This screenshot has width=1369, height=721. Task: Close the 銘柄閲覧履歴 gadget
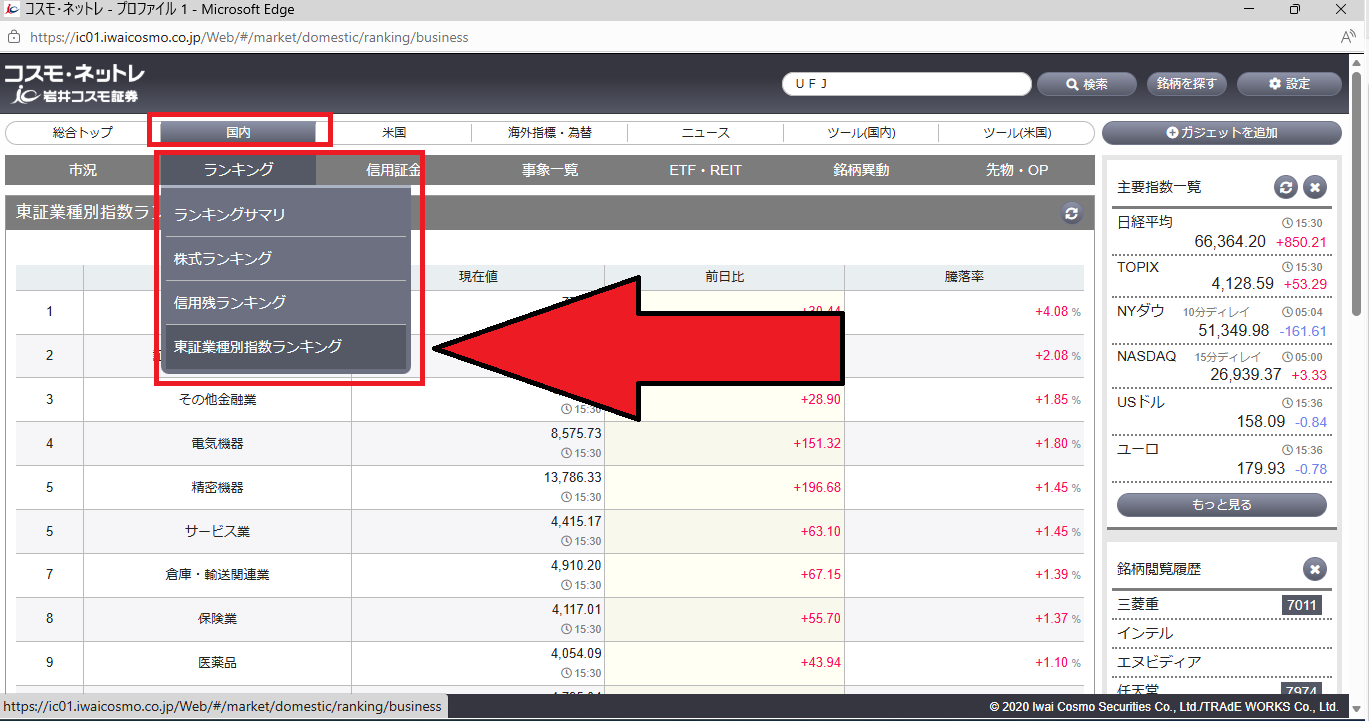pos(1315,569)
